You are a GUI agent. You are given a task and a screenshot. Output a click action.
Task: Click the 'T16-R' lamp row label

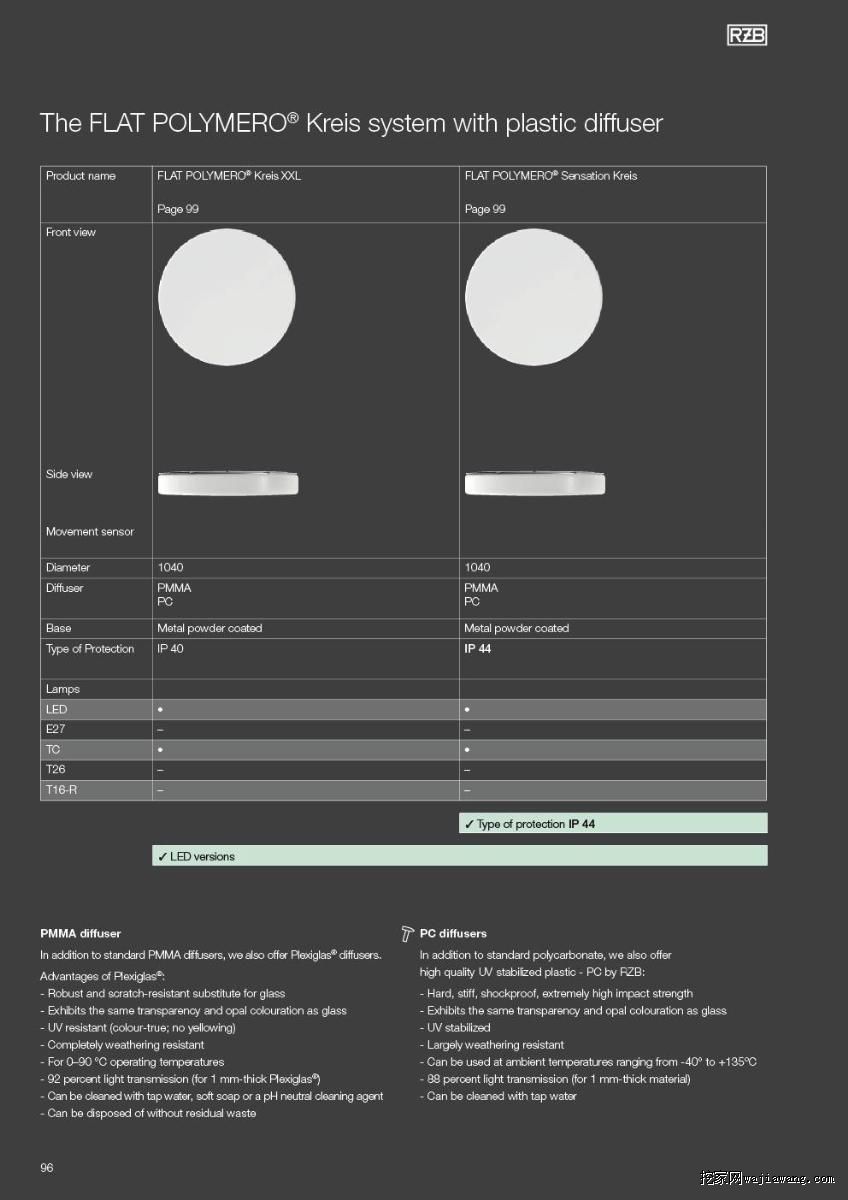(x=61, y=790)
